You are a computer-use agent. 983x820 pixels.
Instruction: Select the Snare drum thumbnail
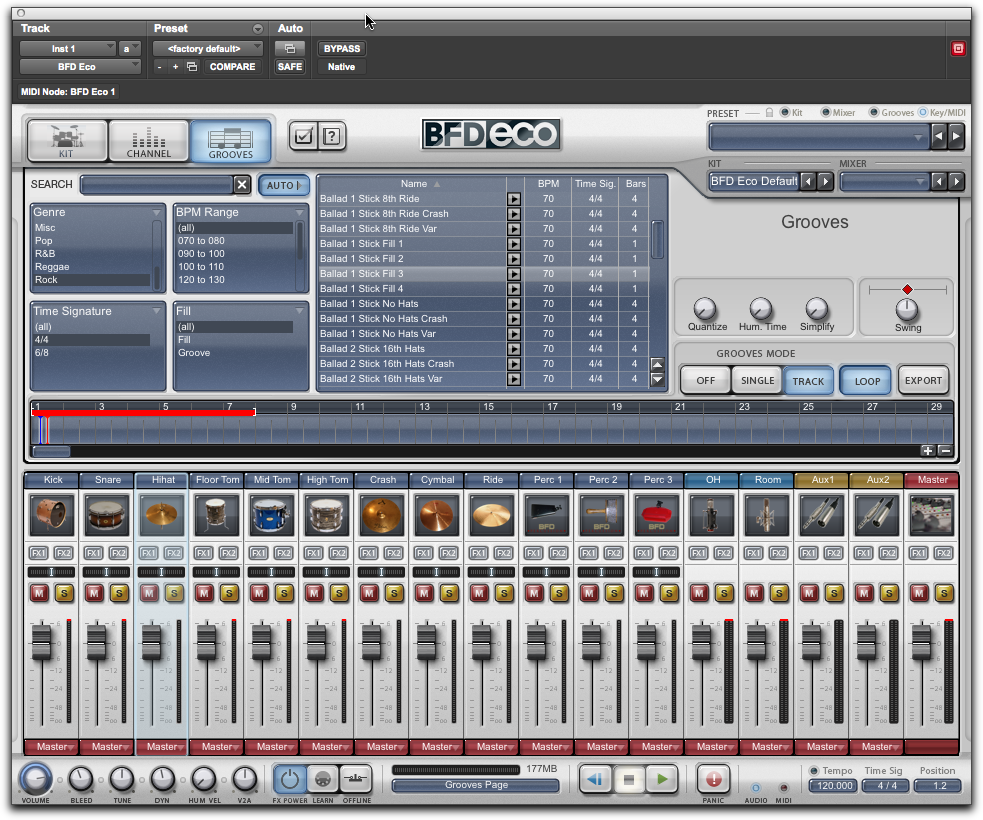coord(107,515)
